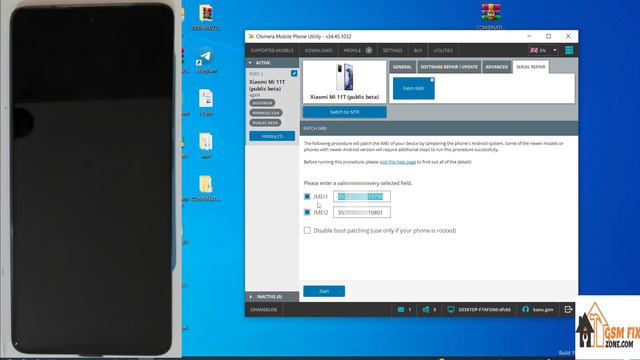Screen dimensions: 640x360
Task: Click the top tag pill on the device card
Action: tap(262, 103)
